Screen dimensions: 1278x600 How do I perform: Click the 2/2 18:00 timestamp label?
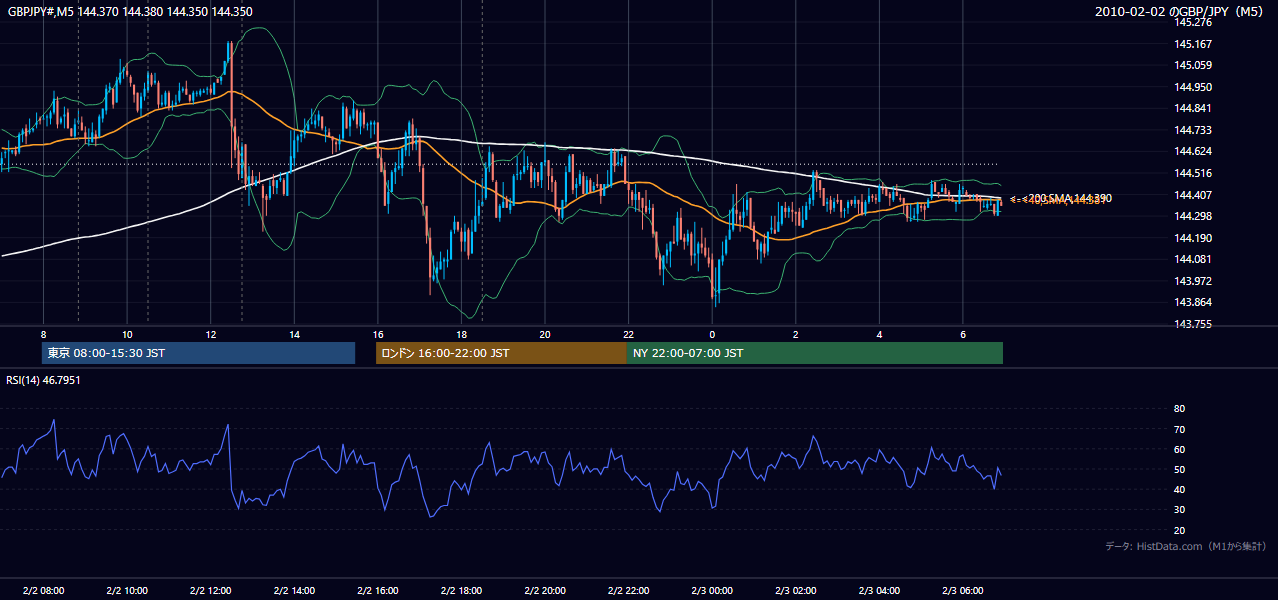[x=461, y=591]
